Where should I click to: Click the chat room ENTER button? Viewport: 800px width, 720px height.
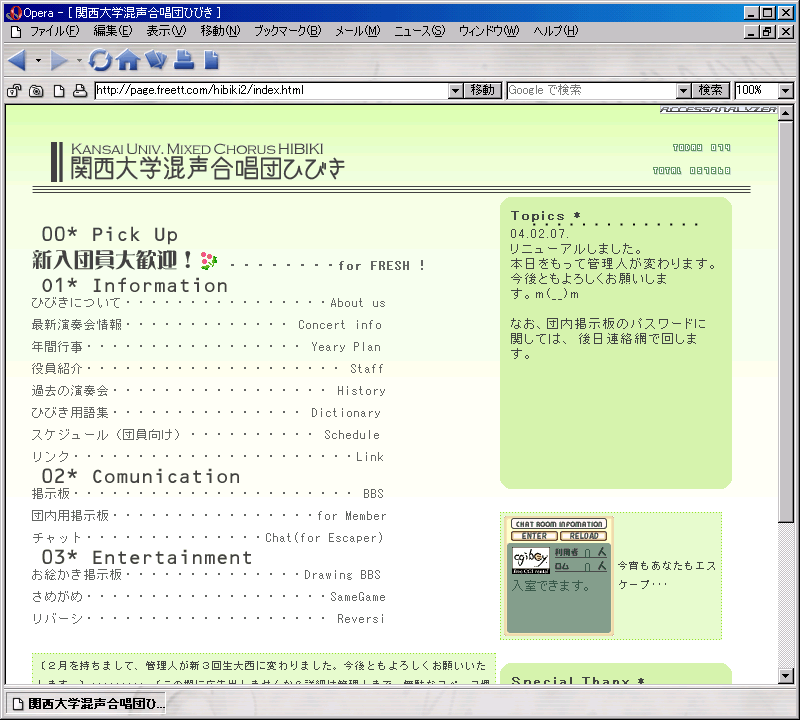point(534,536)
